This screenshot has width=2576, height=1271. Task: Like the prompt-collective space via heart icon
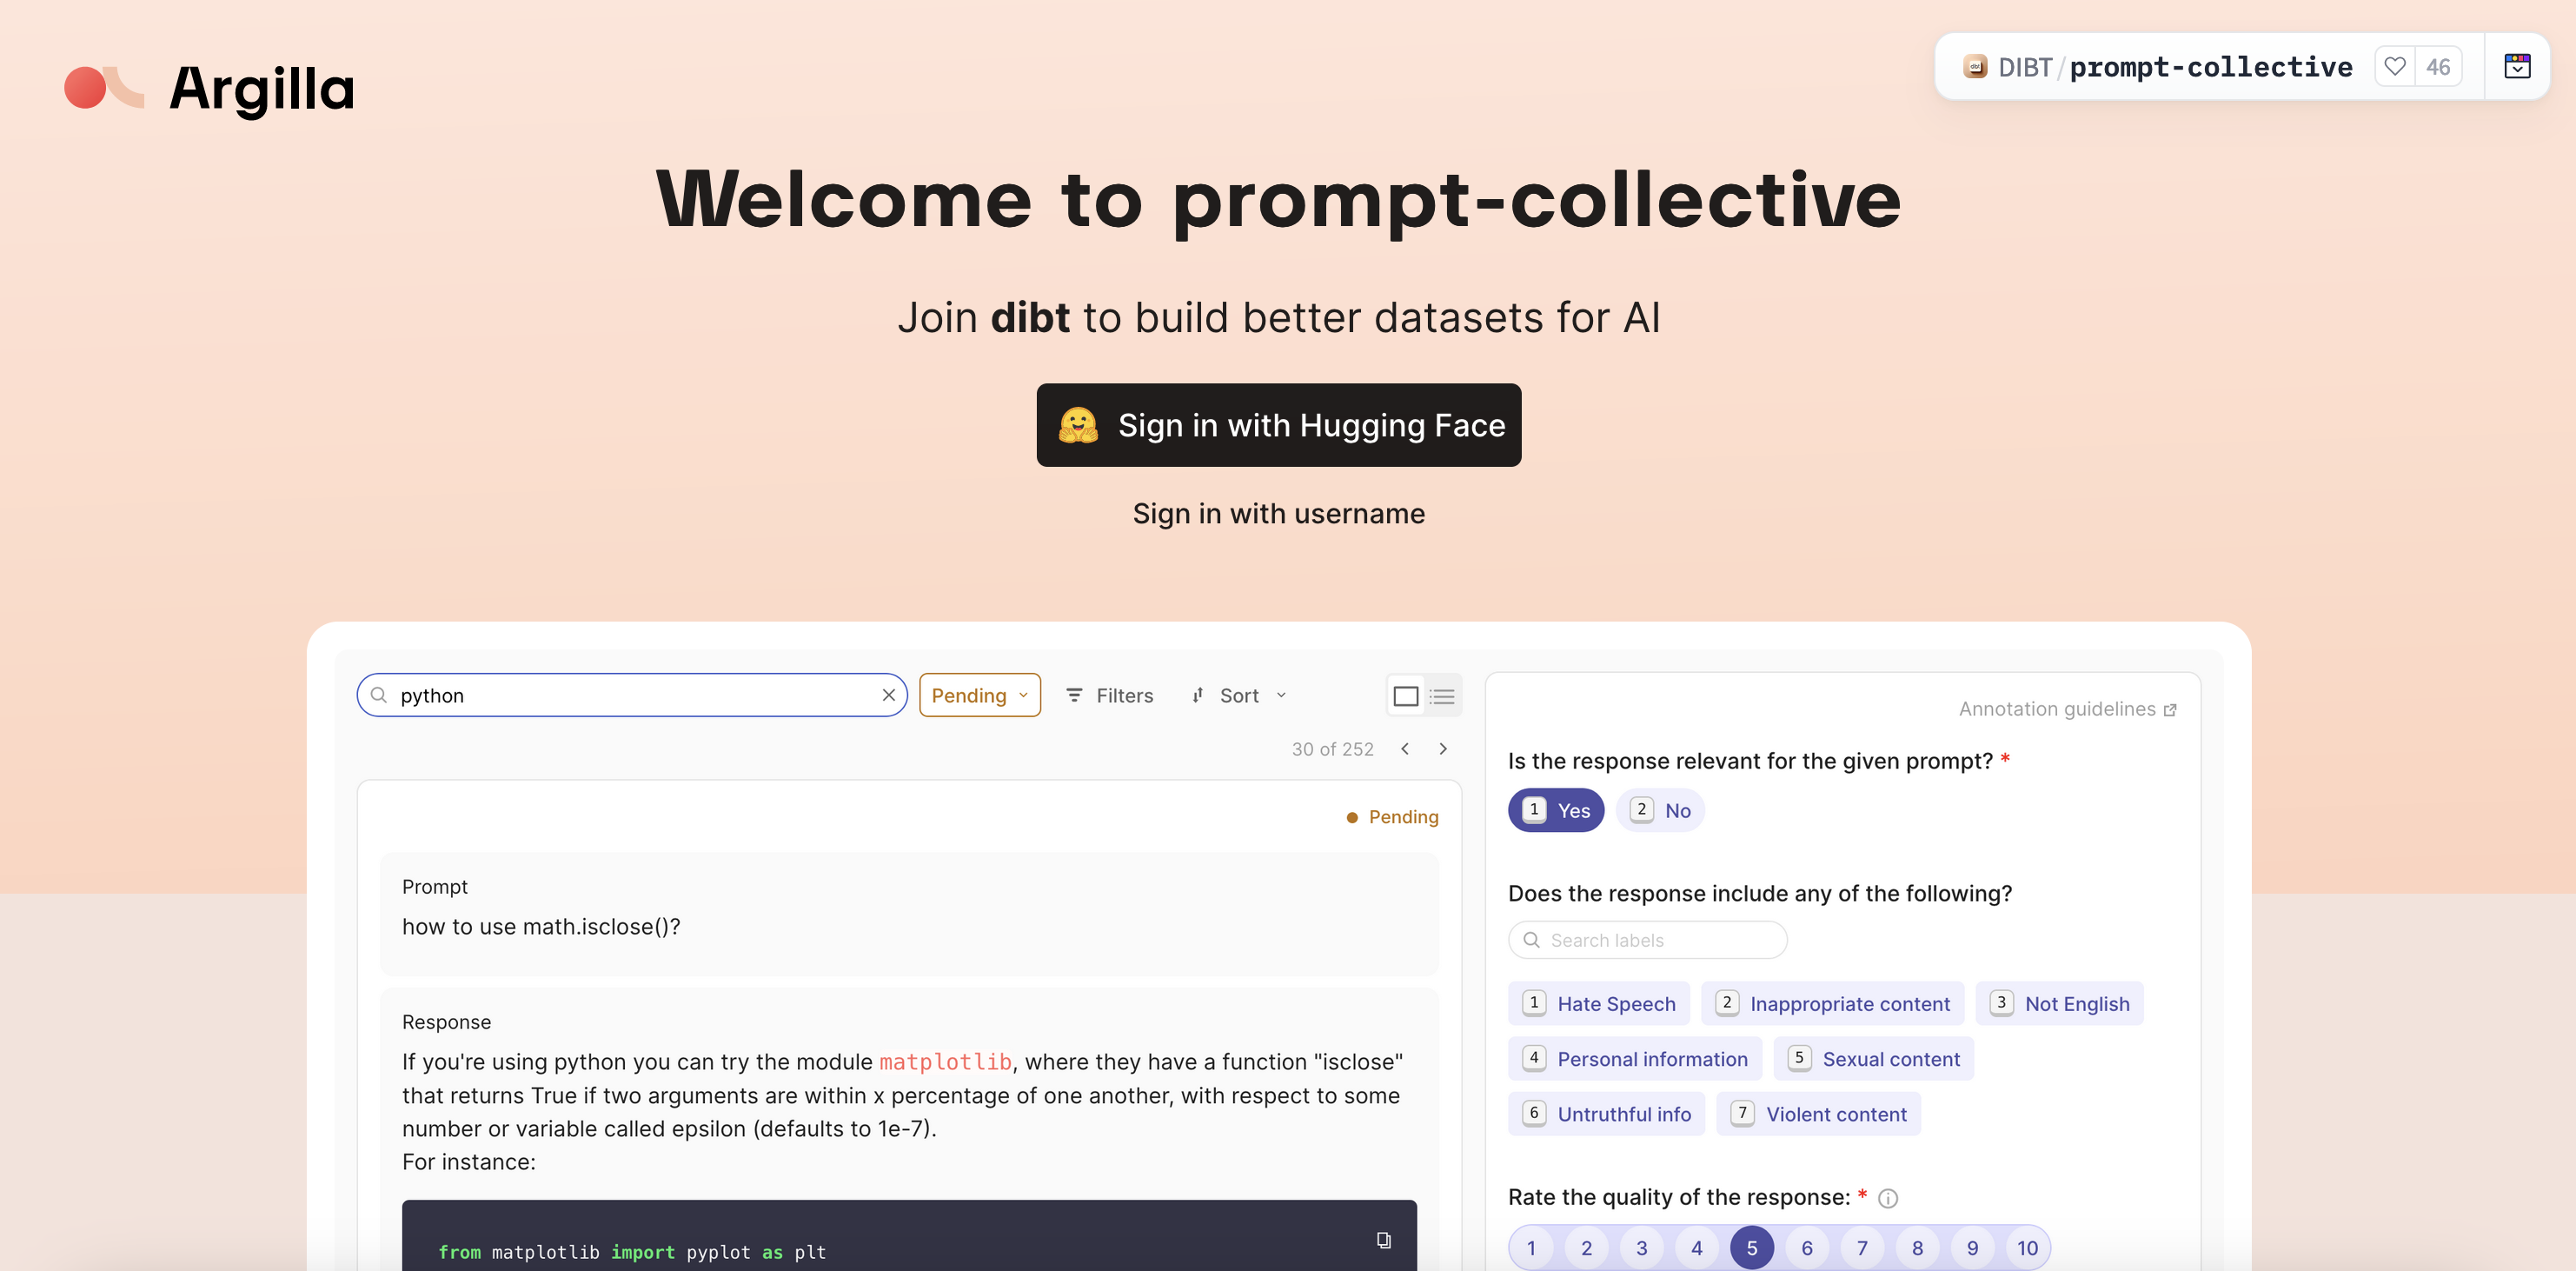[x=2394, y=66]
